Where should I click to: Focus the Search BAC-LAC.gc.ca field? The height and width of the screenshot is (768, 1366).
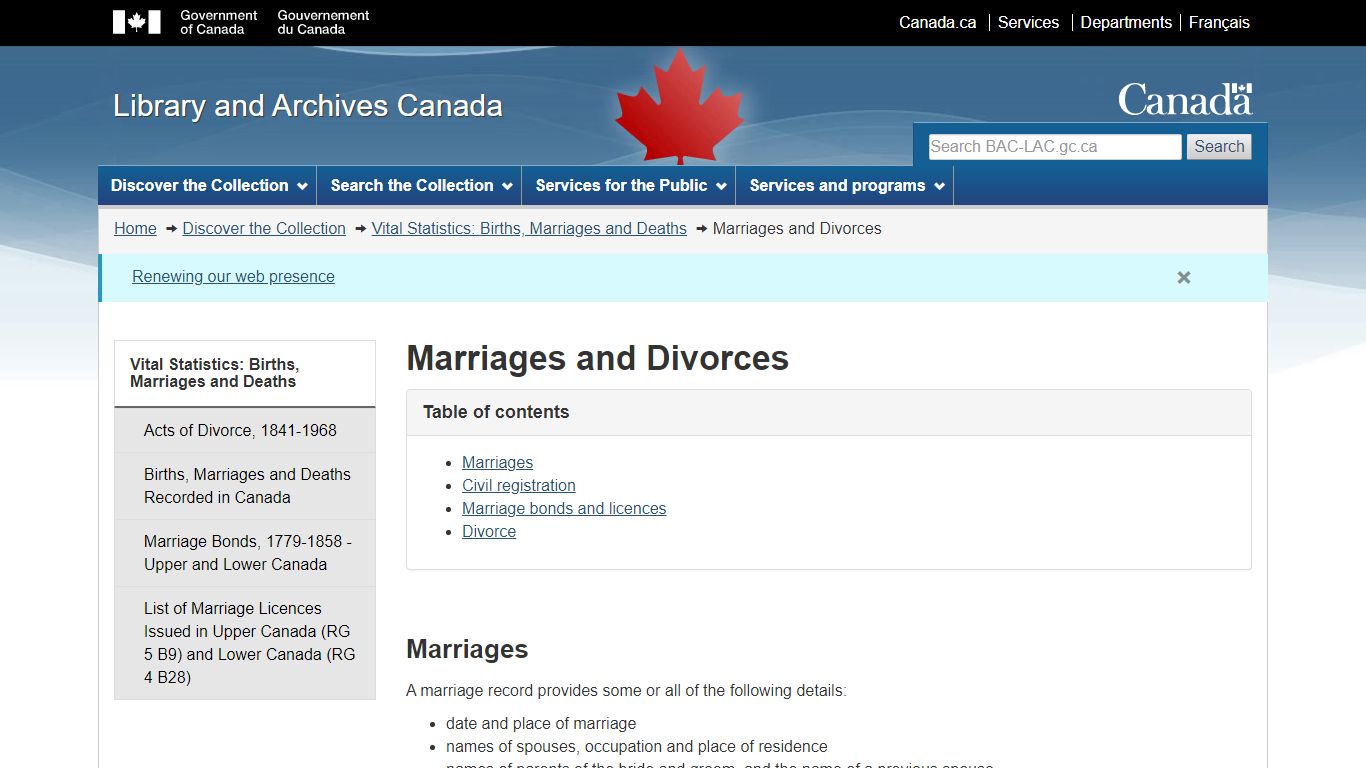pos(1055,147)
